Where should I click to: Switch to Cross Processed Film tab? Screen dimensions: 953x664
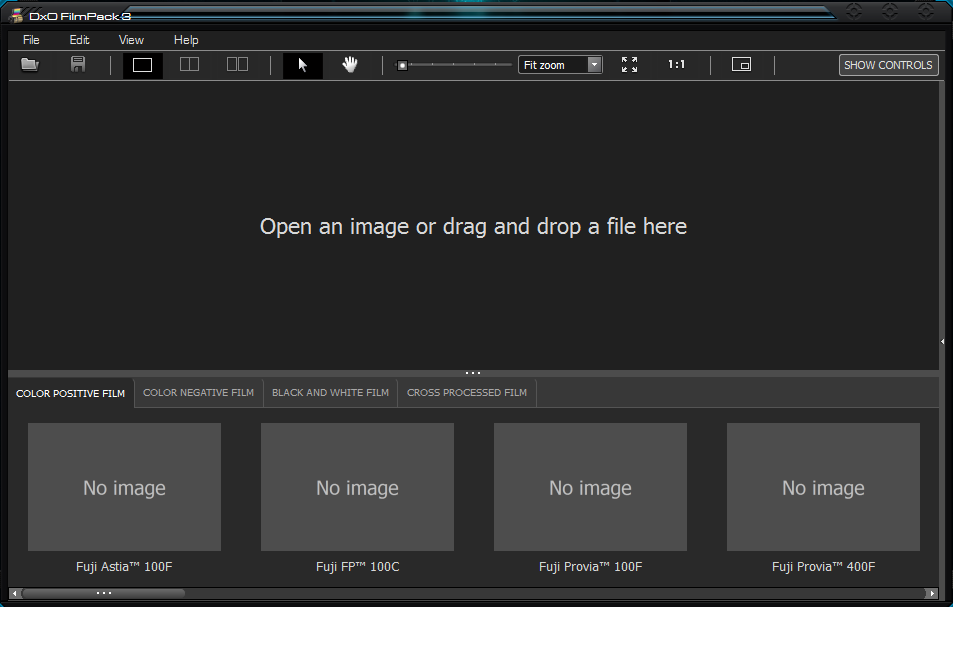pyautogui.click(x=467, y=393)
